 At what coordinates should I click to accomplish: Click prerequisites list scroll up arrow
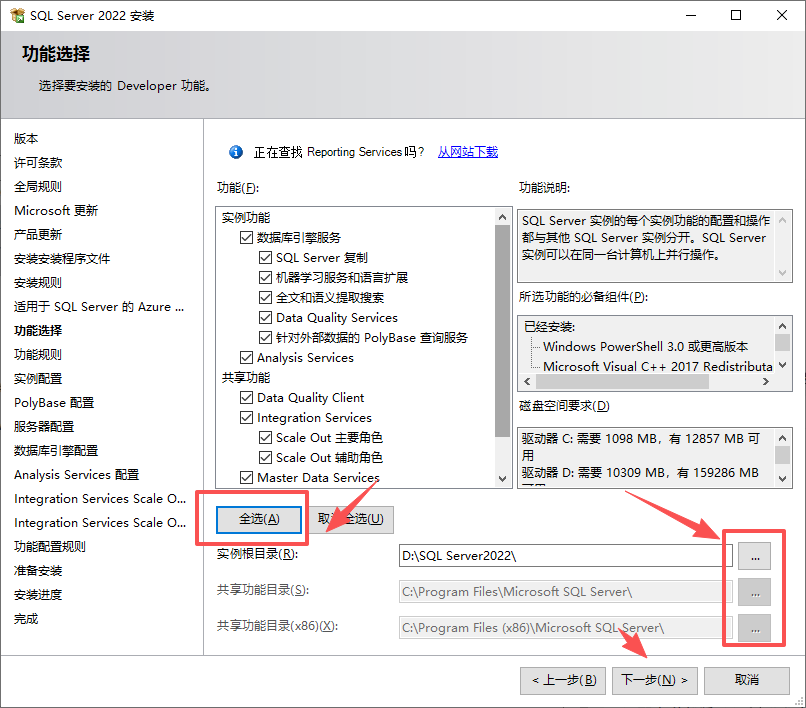[x=782, y=326]
